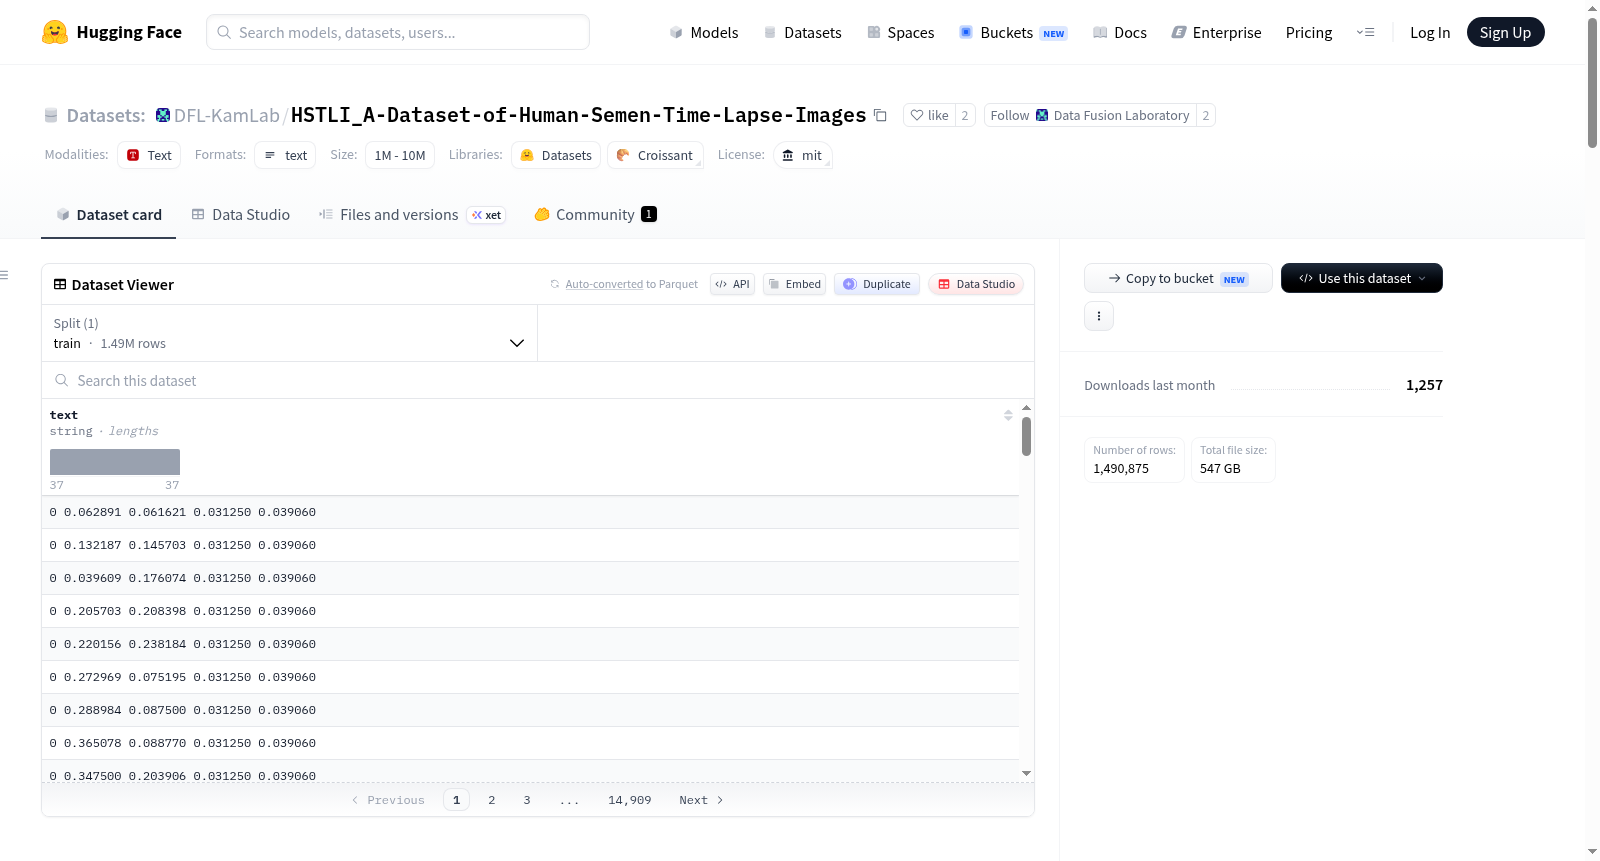Click the Datasets: breadcrumb label
Viewport: 1600px width, 861px height.
(x=106, y=115)
